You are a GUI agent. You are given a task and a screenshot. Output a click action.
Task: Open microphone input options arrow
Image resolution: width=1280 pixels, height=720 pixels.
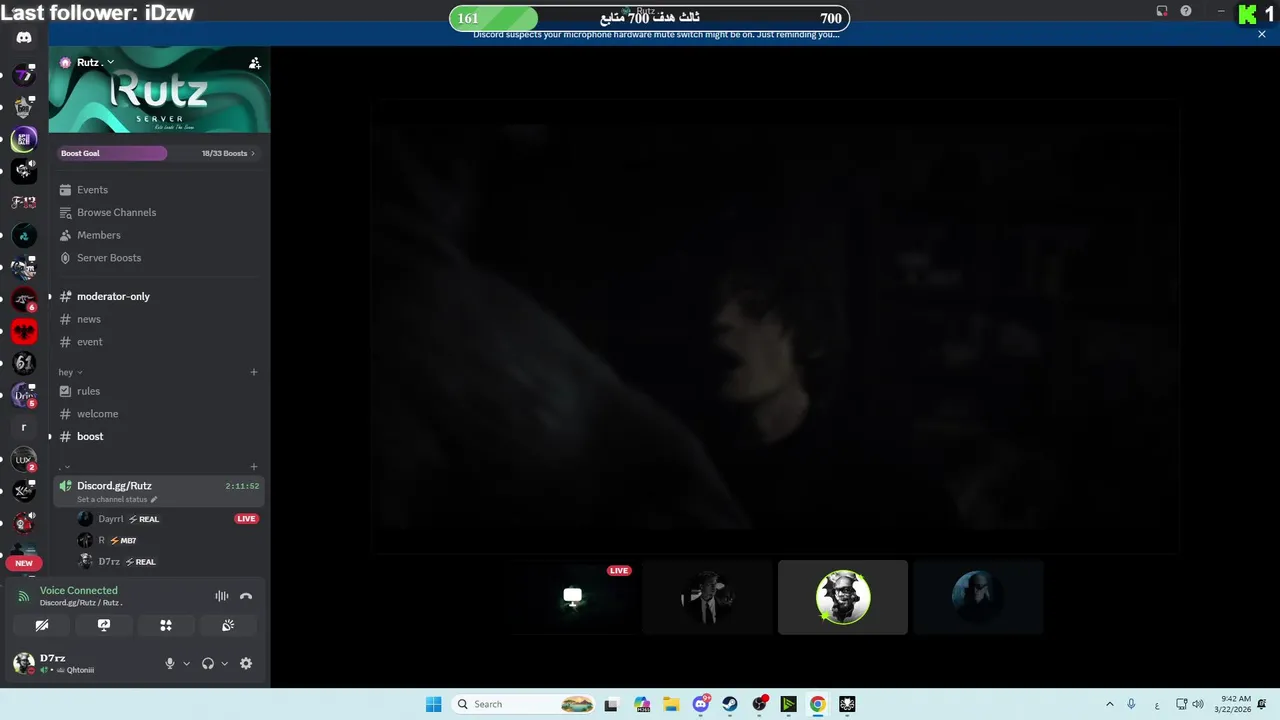tap(186, 663)
